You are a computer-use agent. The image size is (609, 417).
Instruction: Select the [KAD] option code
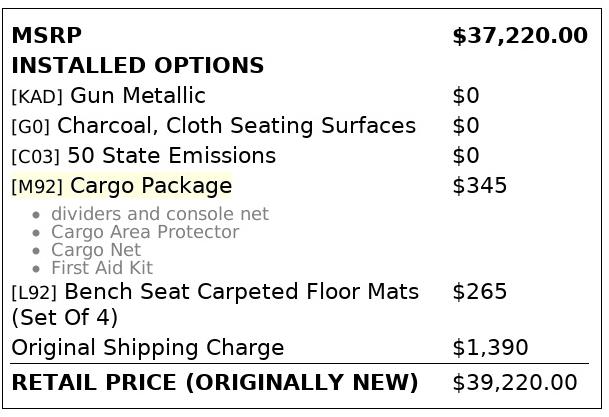point(37,97)
